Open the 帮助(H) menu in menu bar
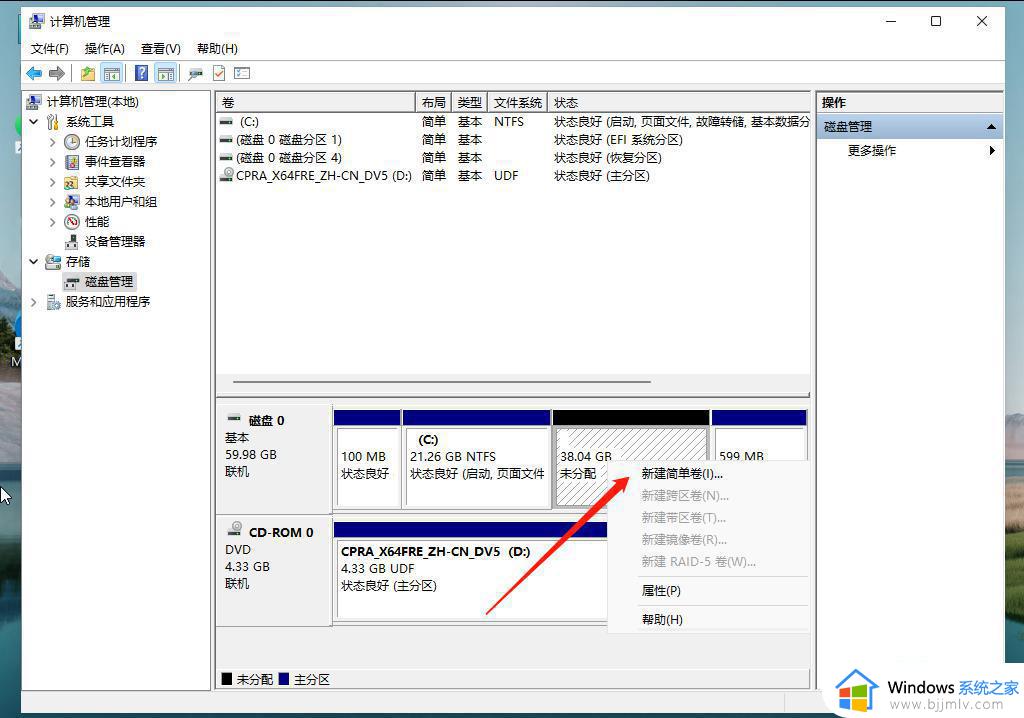This screenshot has height=718, width=1024. coord(217,49)
